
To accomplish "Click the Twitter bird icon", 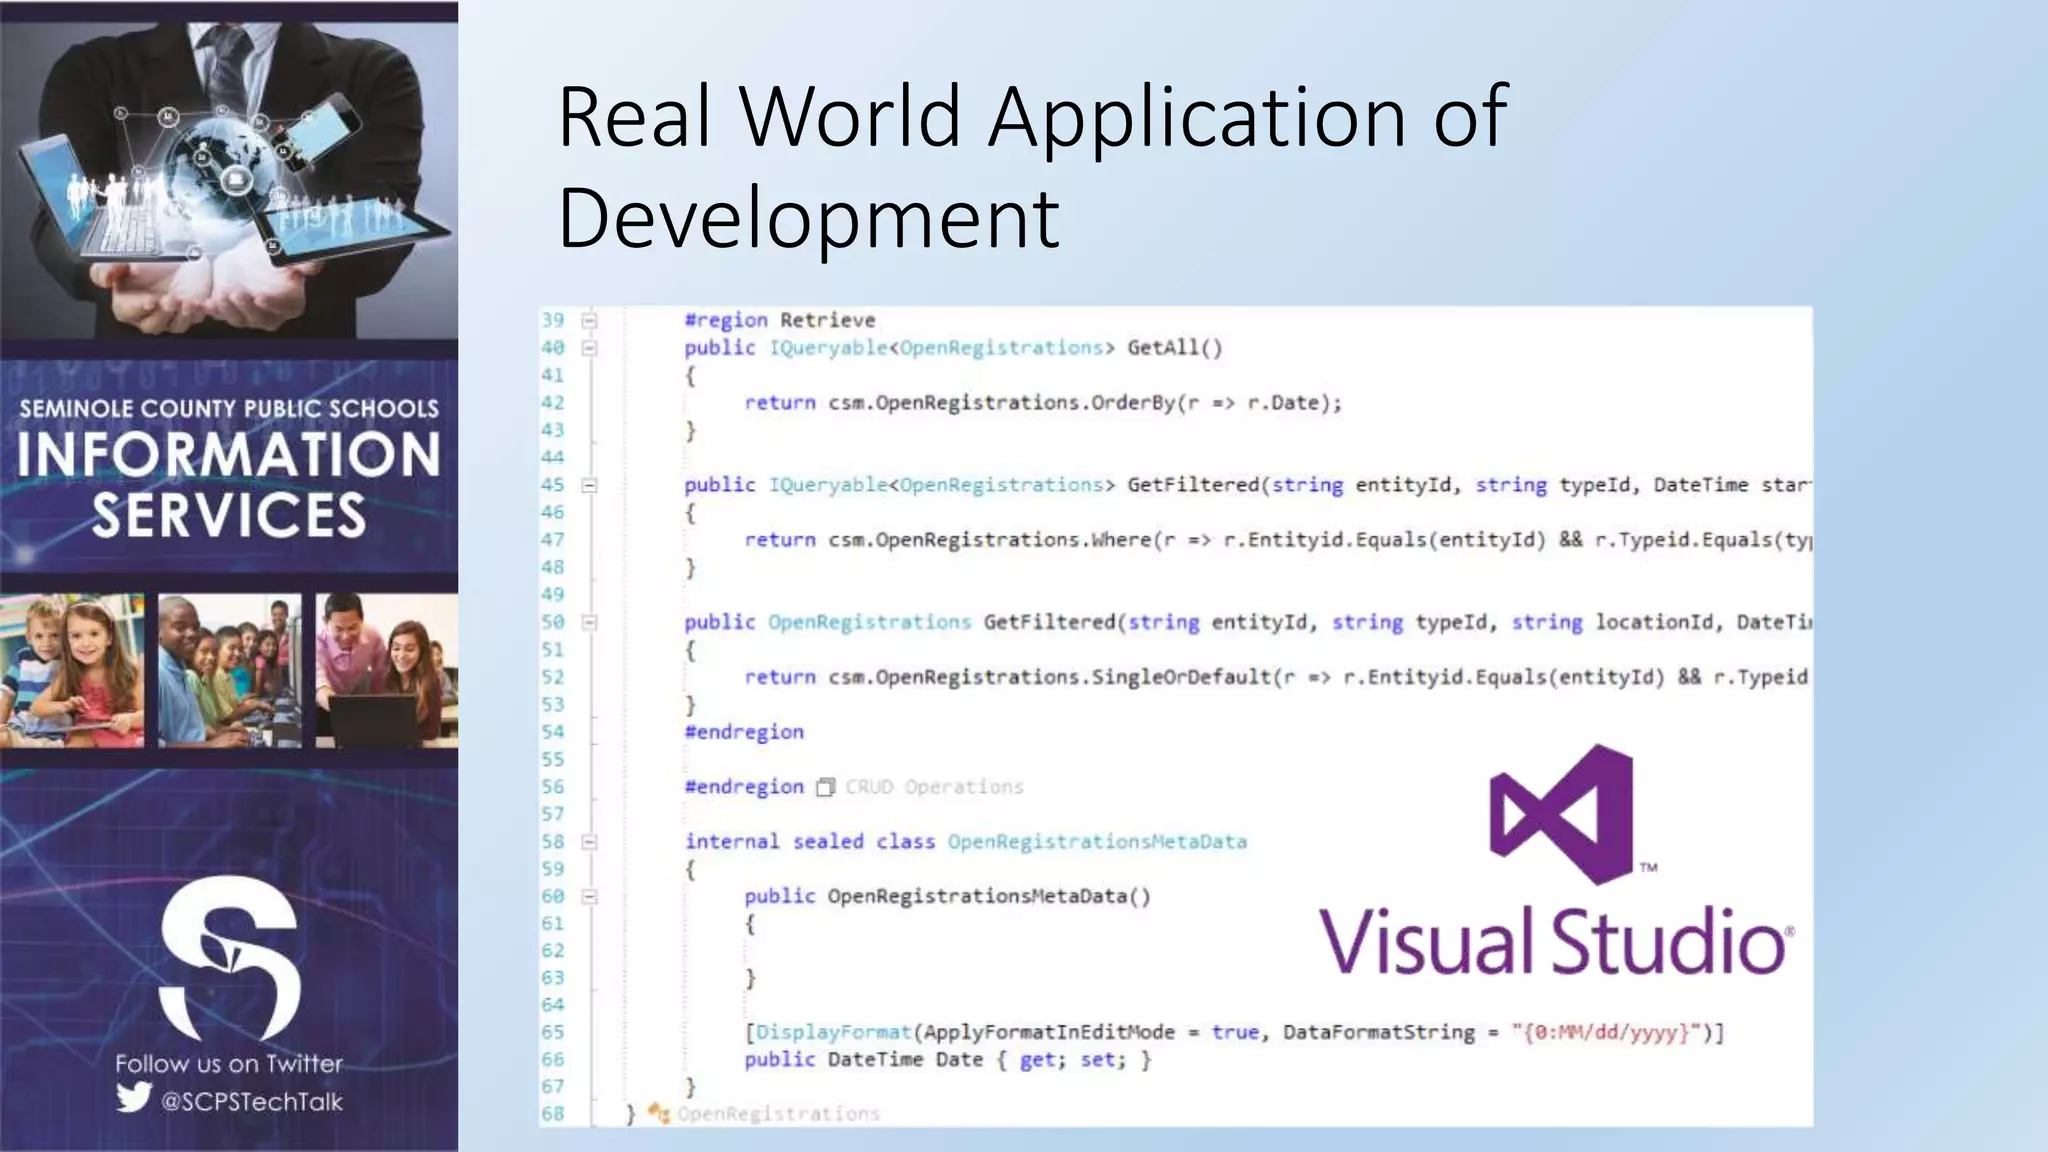I will click(x=134, y=1098).
